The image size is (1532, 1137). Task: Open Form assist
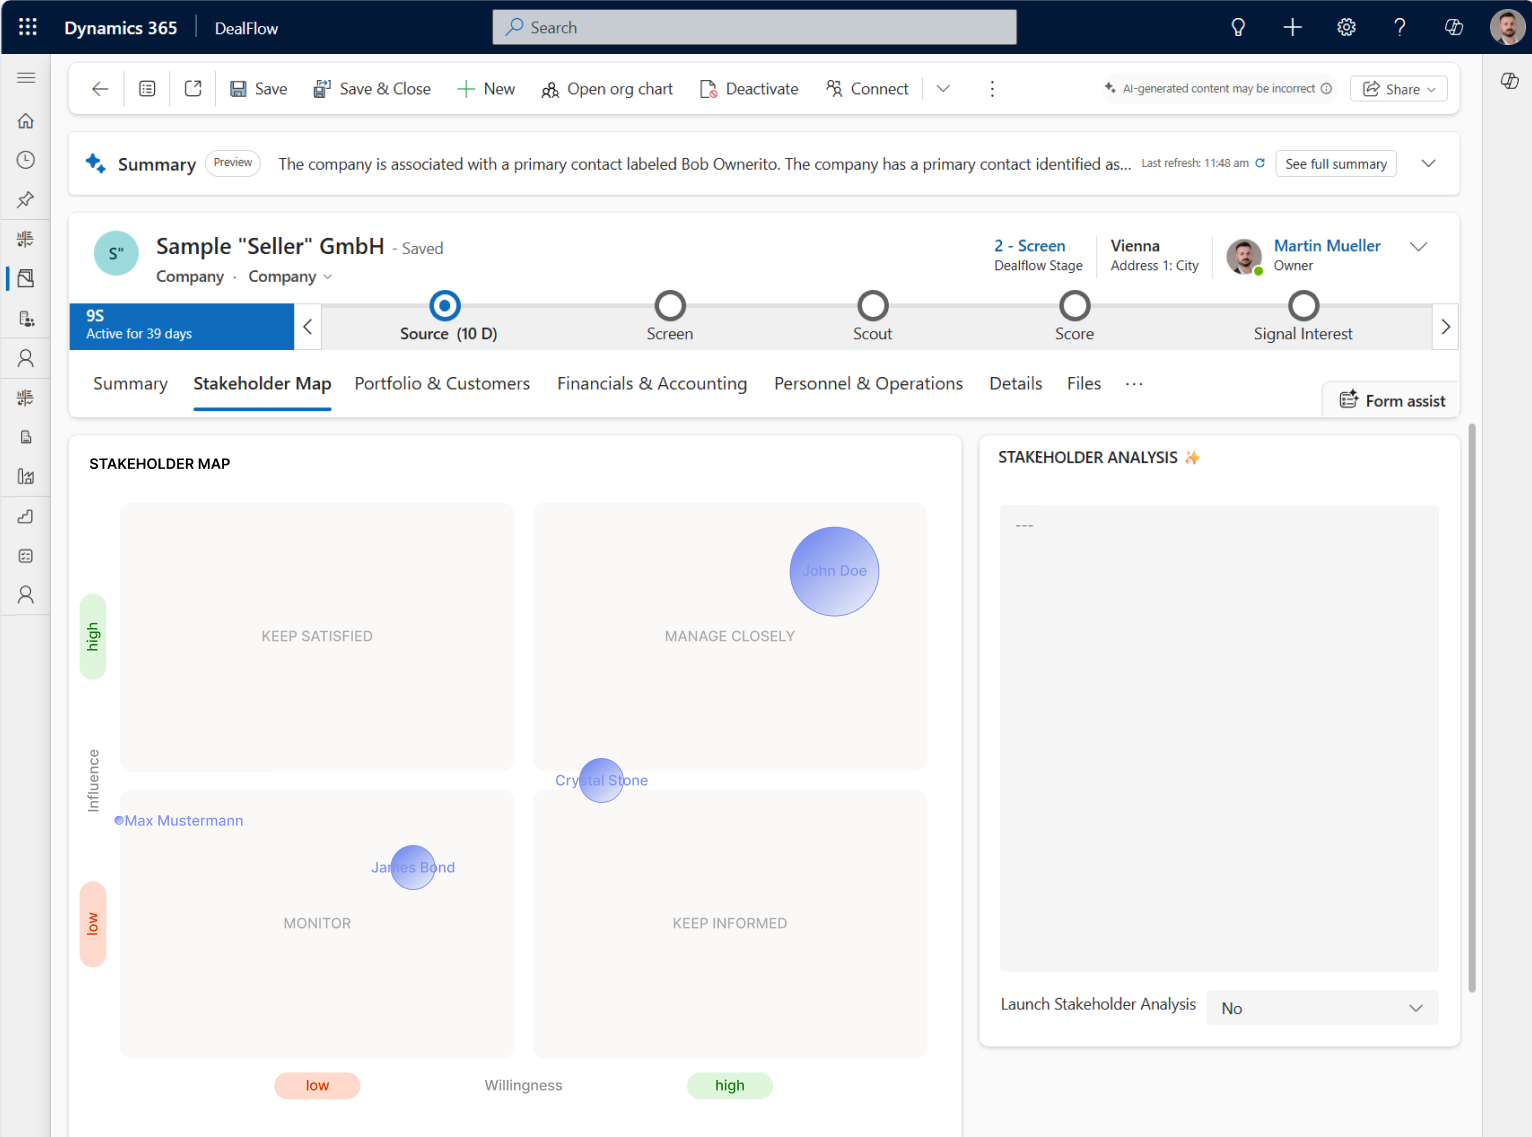[x=1392, y=401]
